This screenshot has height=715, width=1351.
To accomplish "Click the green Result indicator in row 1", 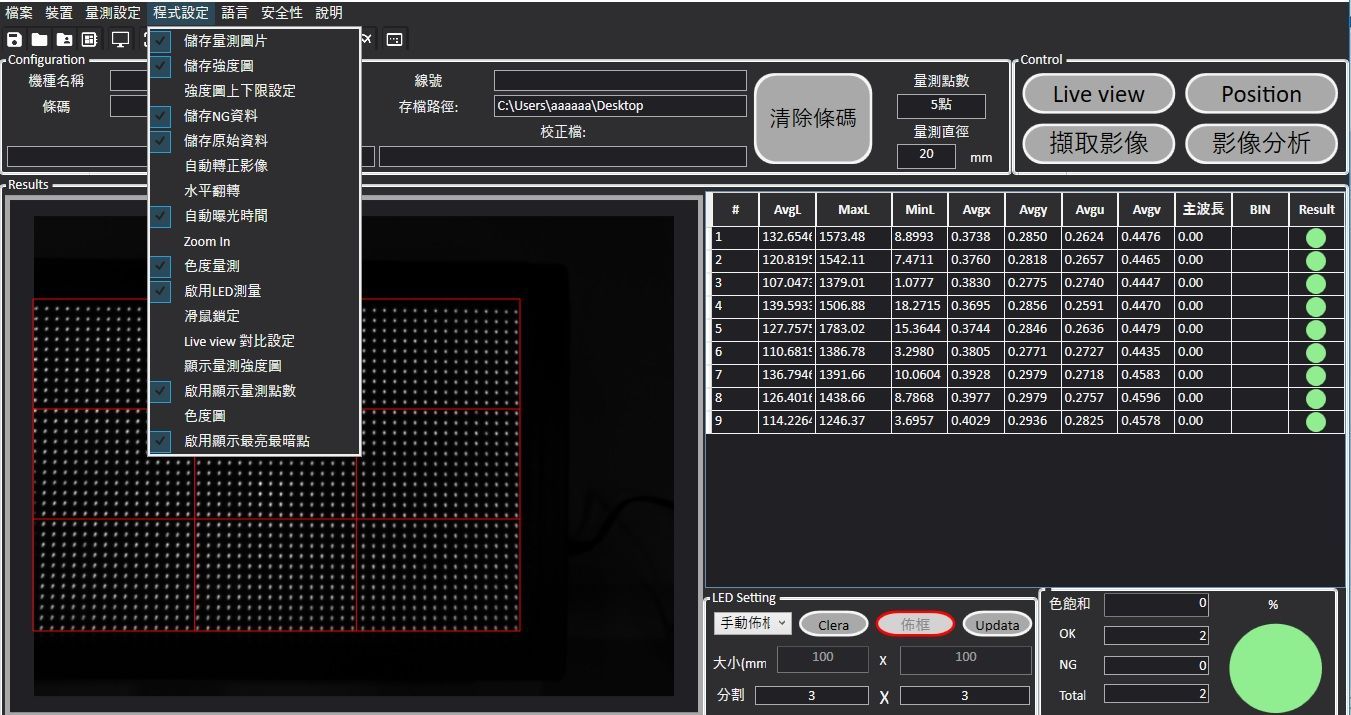I will [x=1316, y=238].
